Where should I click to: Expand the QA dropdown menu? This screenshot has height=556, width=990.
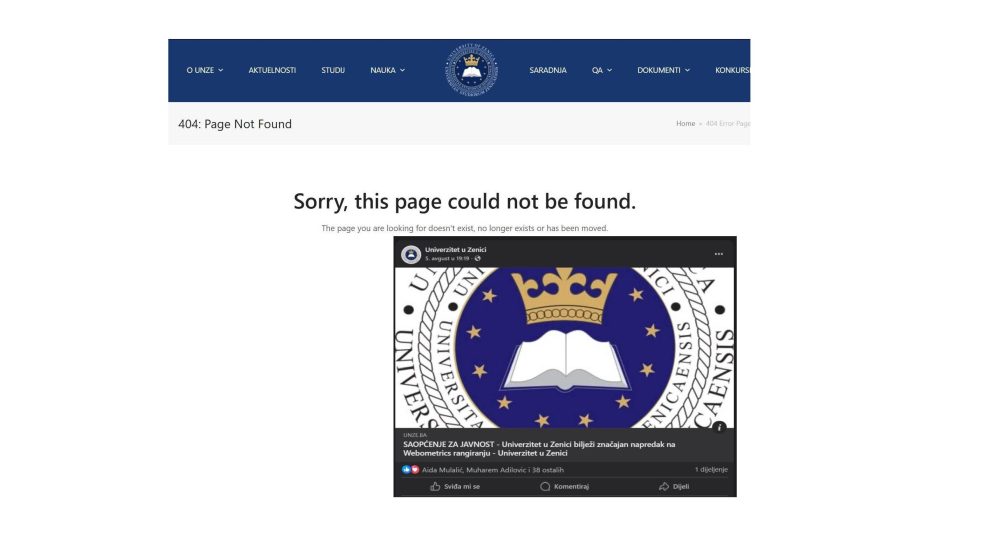pos(602,70)
